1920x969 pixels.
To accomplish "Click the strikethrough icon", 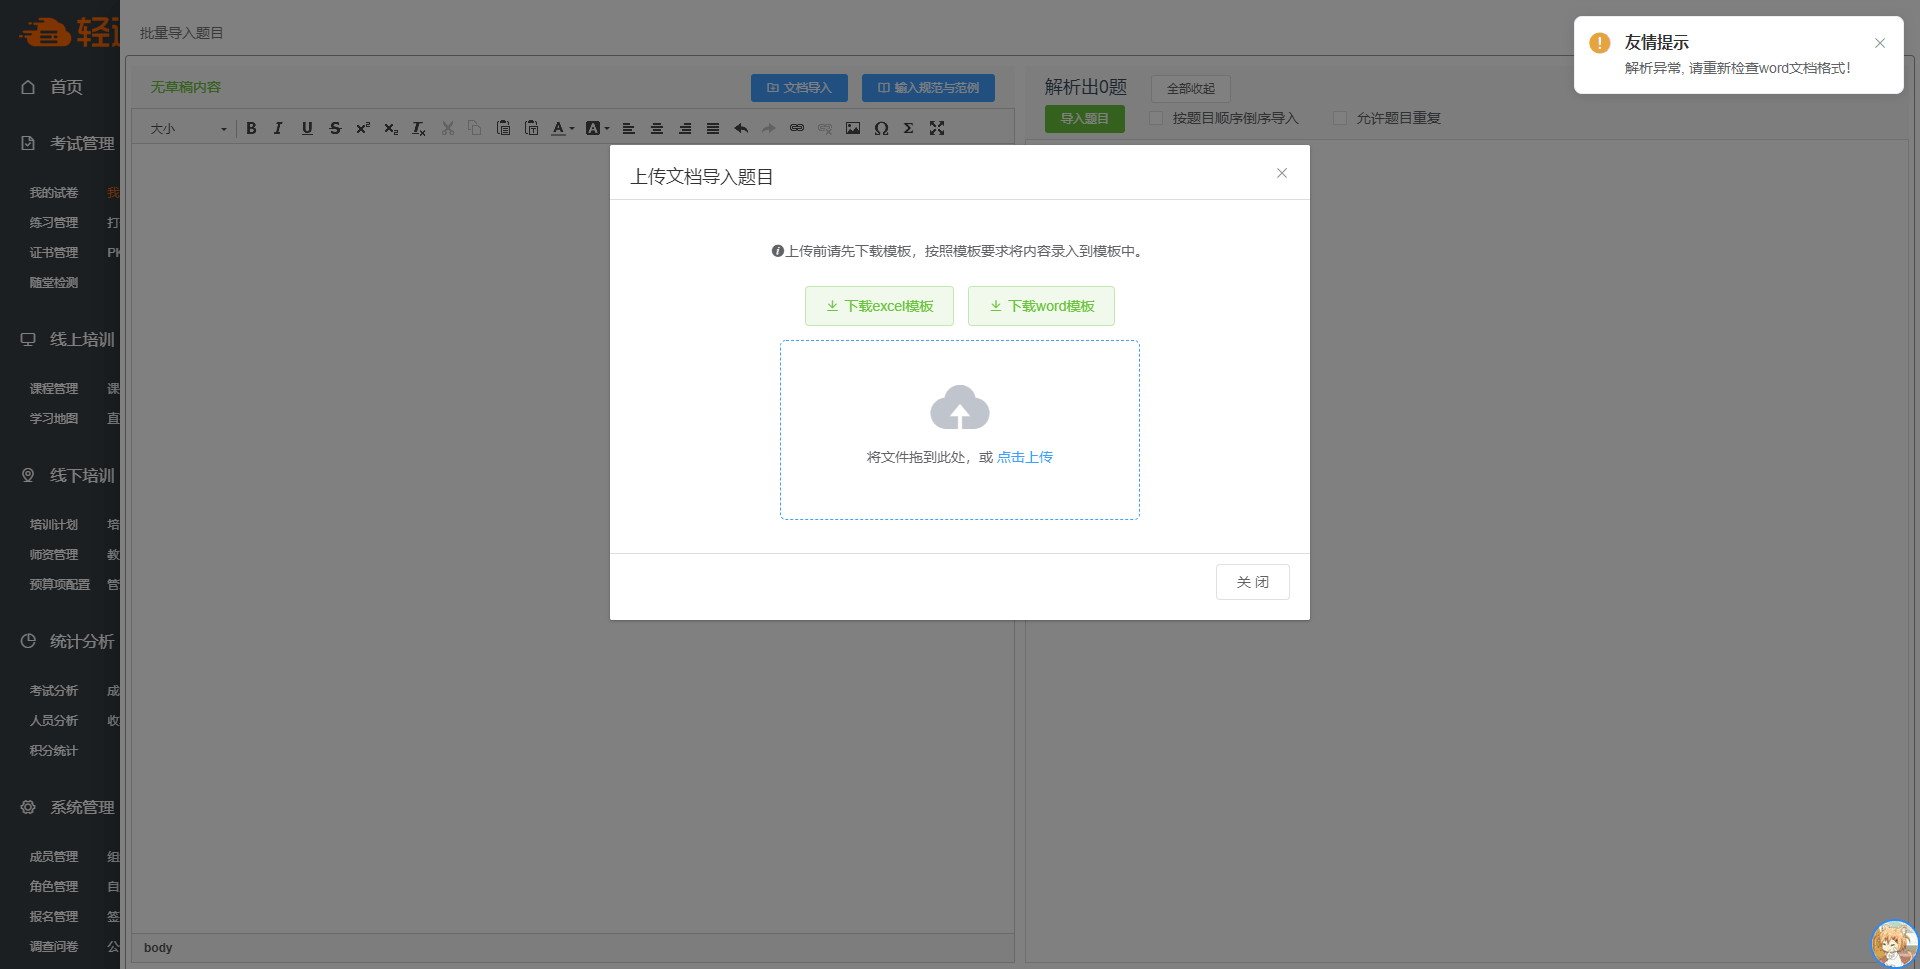I will (x=335, y=128).
